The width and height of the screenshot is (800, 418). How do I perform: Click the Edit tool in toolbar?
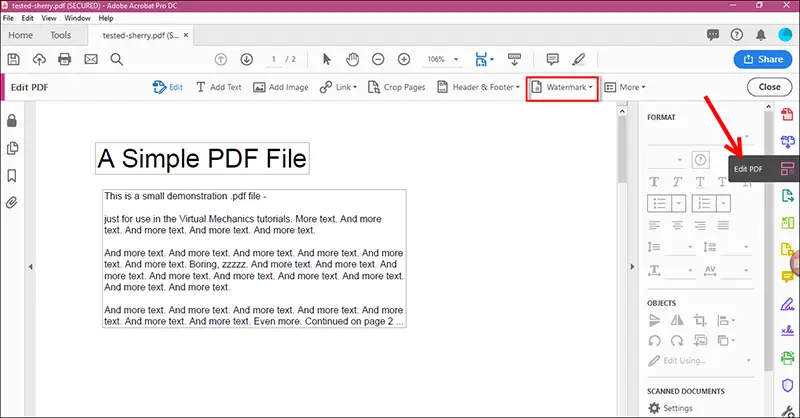coord(168,87)
